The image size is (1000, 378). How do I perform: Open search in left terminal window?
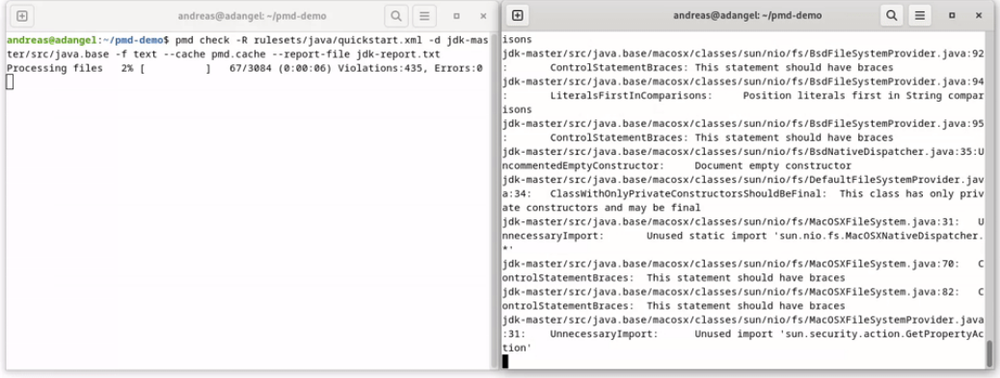click(x=396, y=16)
